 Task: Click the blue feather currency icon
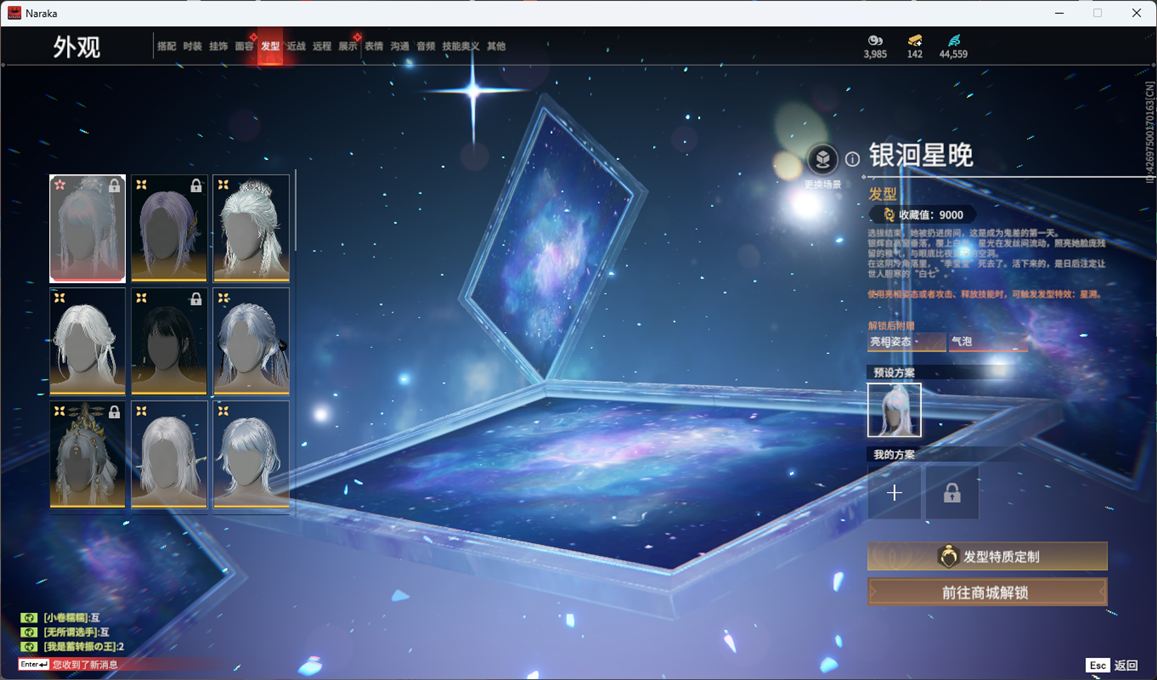point(953,40)
